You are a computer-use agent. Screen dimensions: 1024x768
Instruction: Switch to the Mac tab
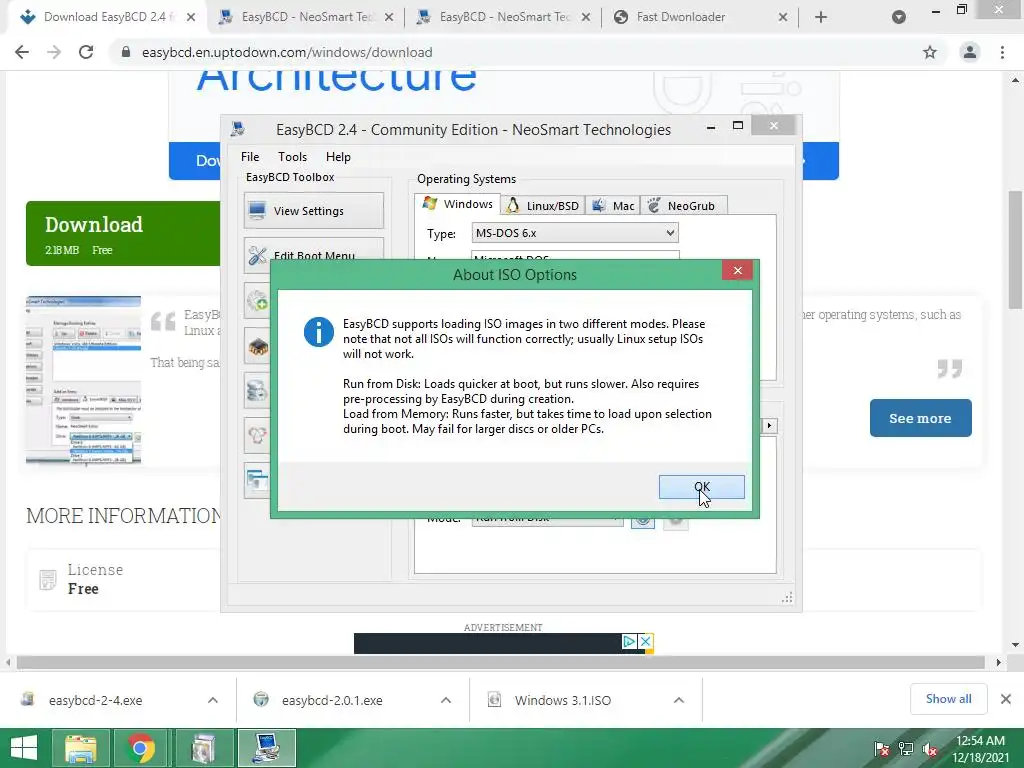click(613, 206)
